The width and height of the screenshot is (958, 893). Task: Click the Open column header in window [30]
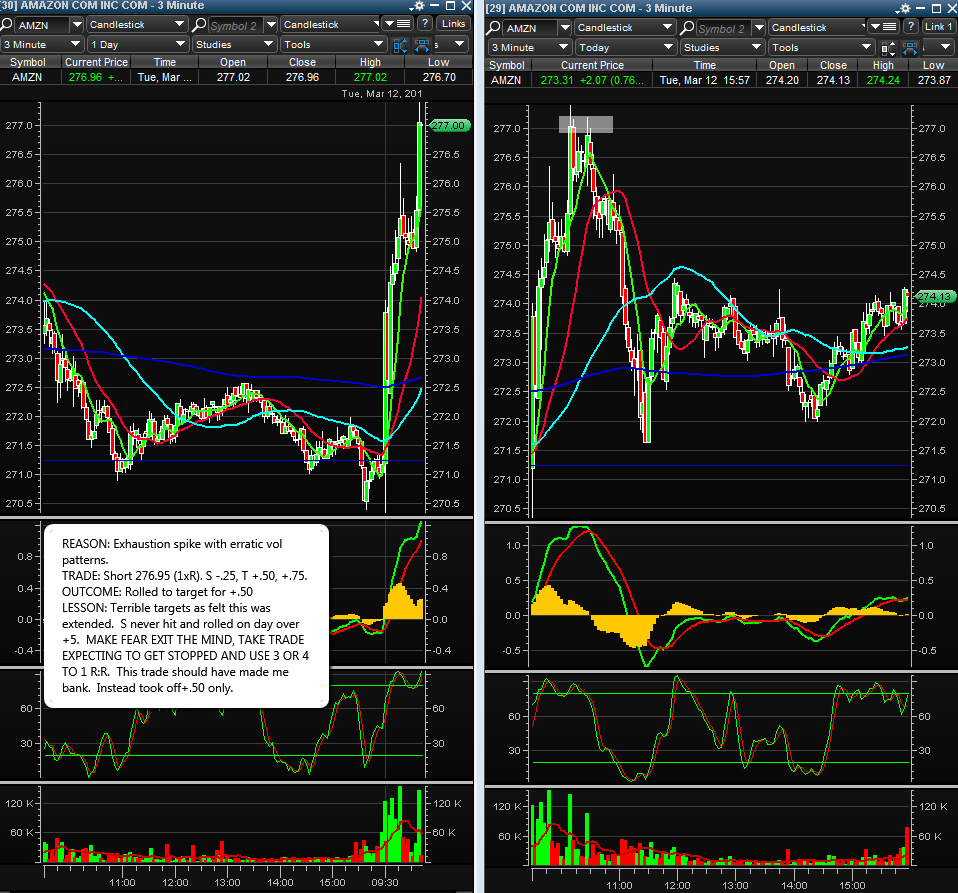coord(233,62)
